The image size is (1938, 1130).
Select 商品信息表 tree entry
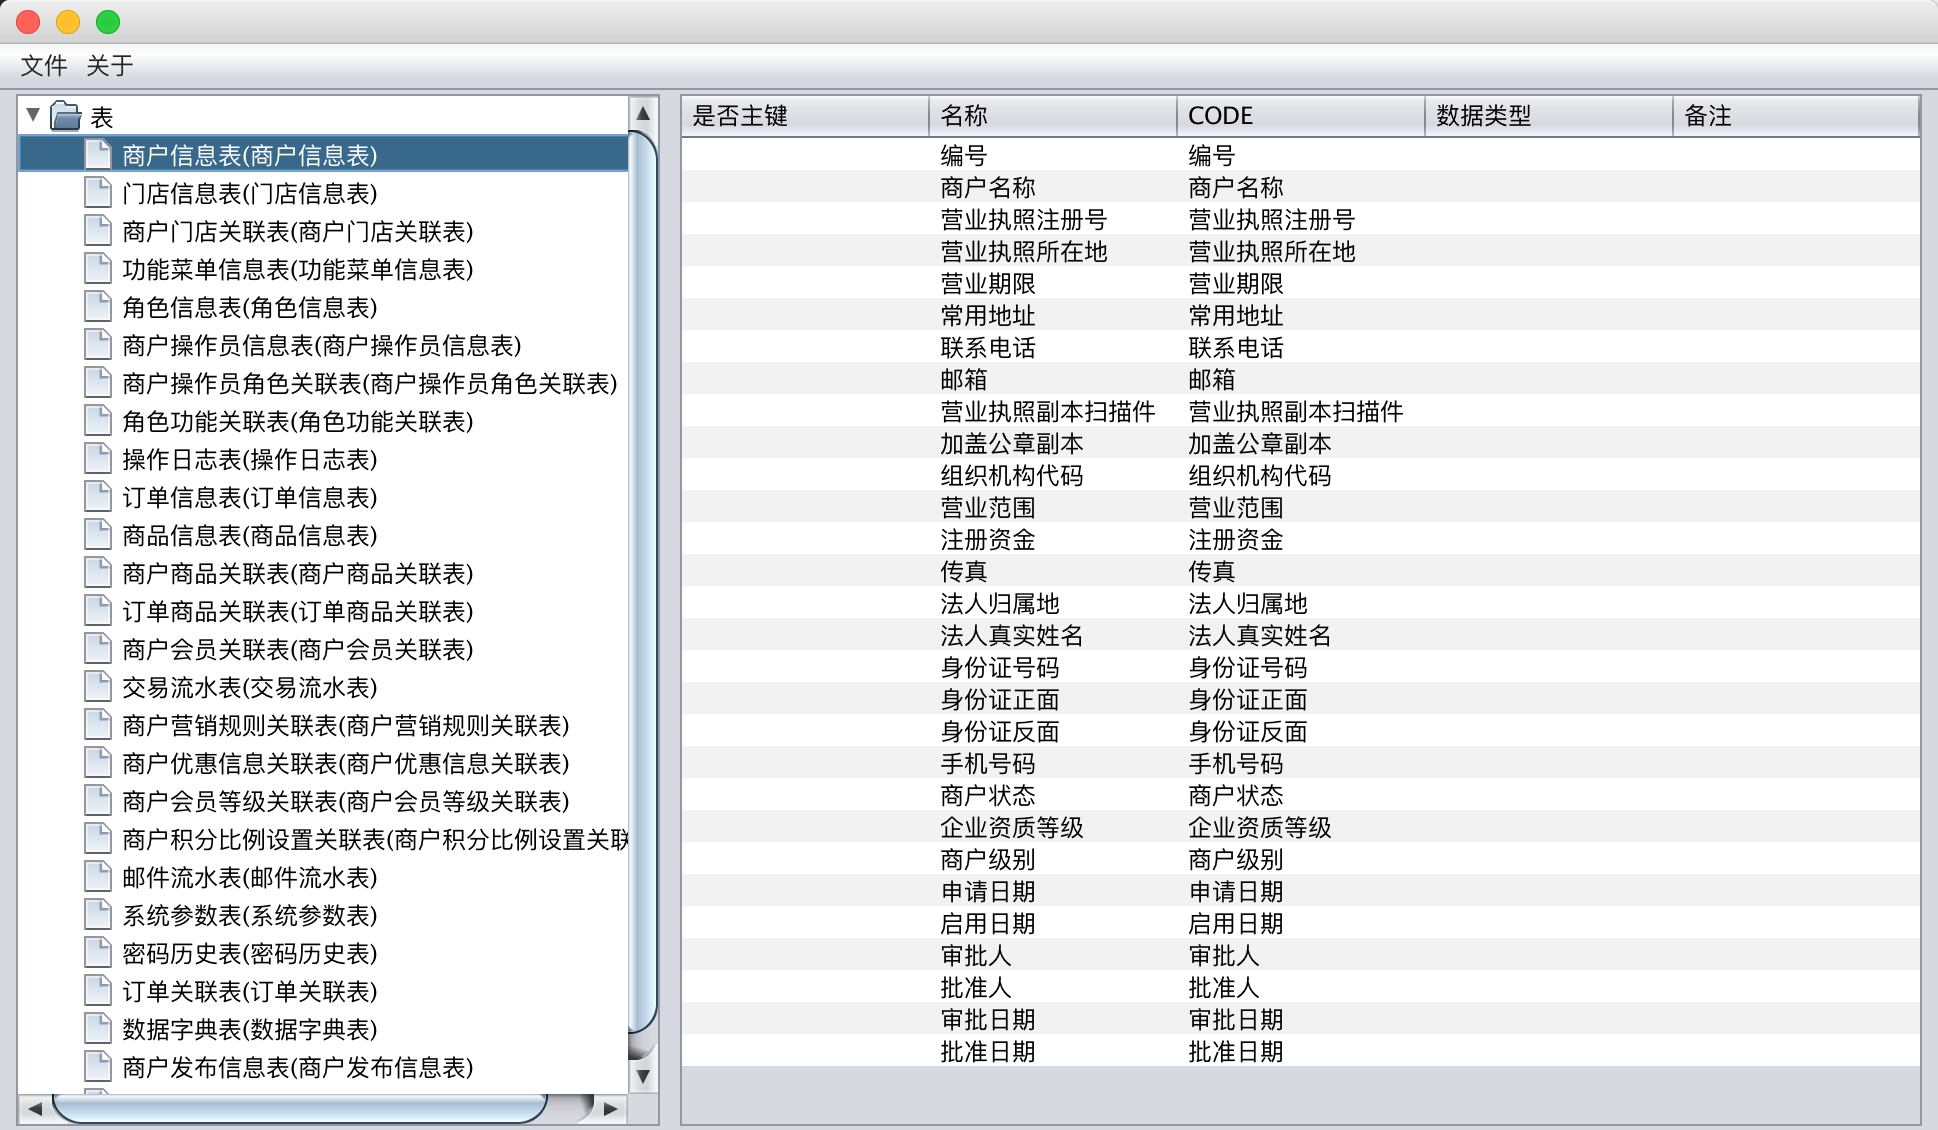(249, 535)
